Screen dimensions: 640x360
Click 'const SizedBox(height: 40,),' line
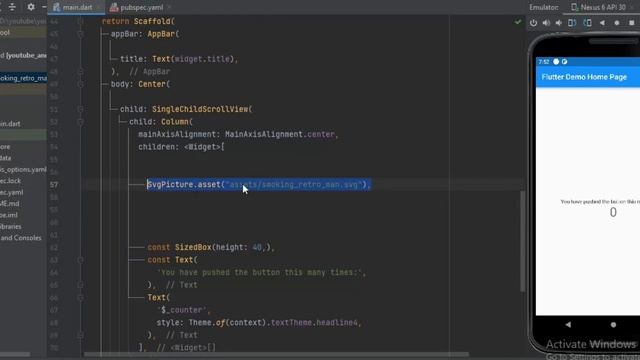(x=211, y=247)
